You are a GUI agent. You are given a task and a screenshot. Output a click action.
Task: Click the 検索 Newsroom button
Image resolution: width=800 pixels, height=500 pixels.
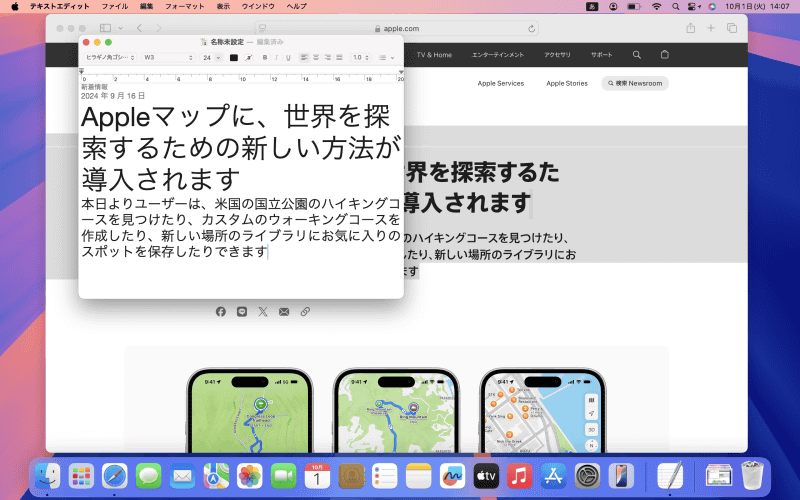pos(635,83)
